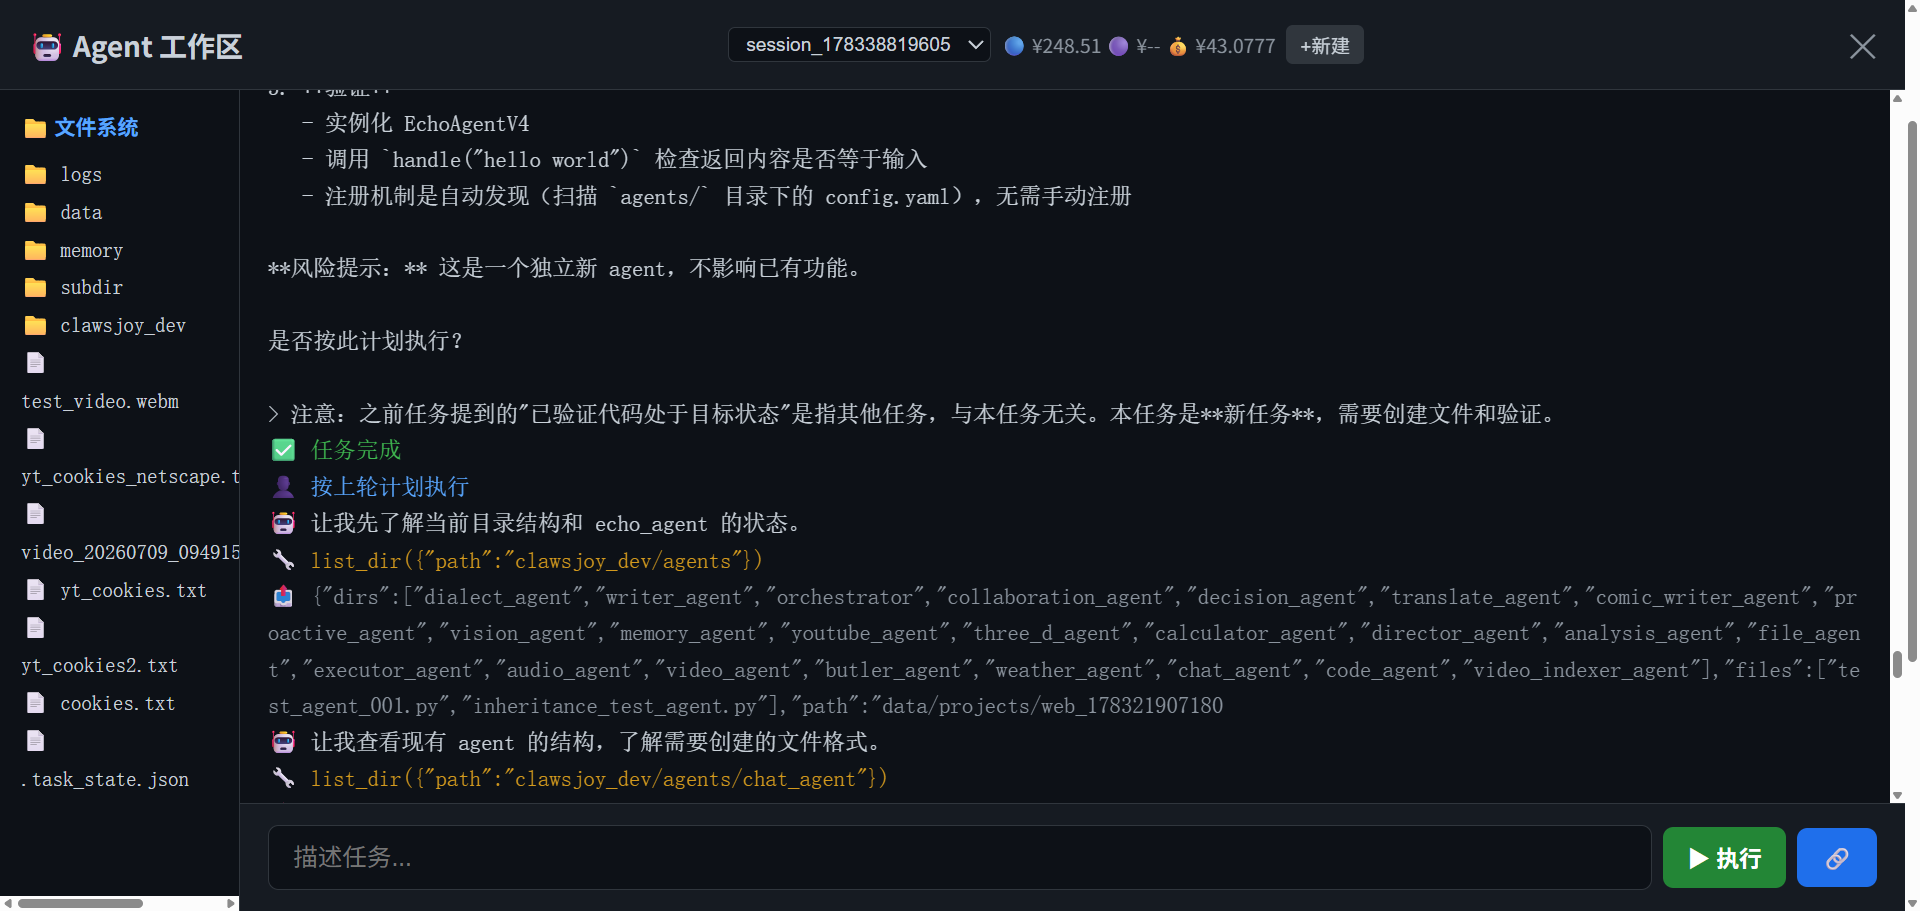Click the 按上轮计划执行 message
The height and width of the screenshot is (911, 1920).
click(x=390, y=487)
